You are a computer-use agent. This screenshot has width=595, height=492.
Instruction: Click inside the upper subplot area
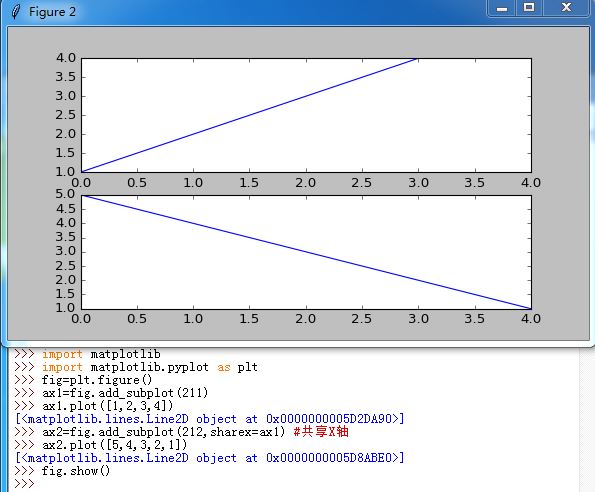pos(306,115)
